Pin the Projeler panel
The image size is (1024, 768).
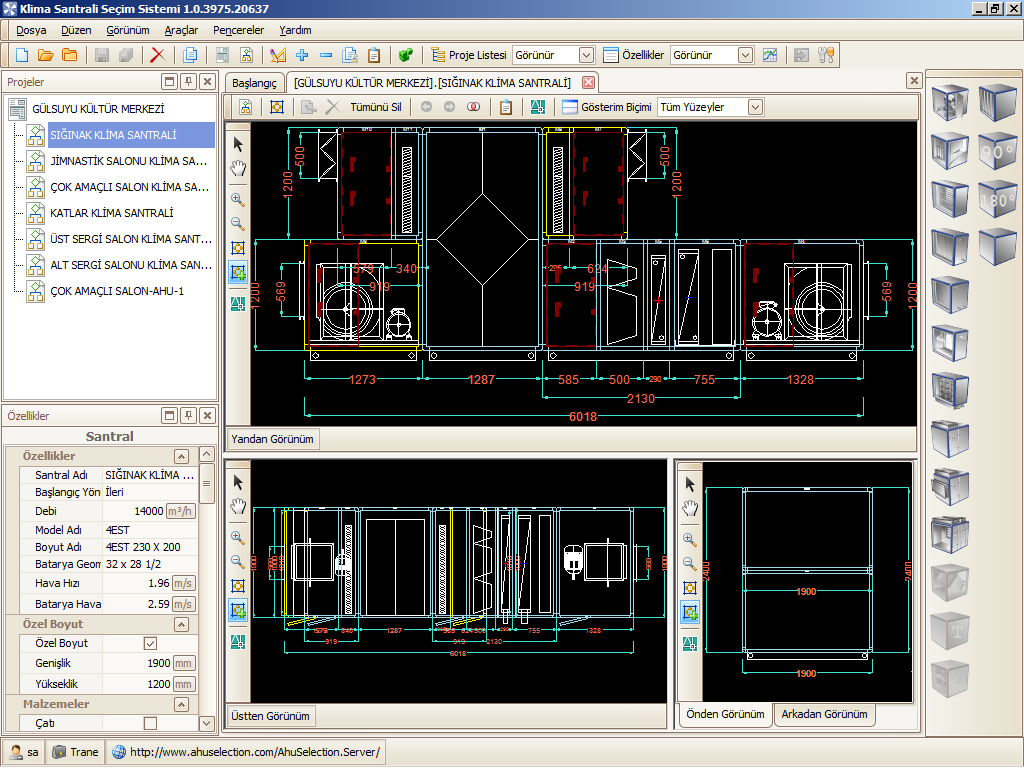(188, 82)
